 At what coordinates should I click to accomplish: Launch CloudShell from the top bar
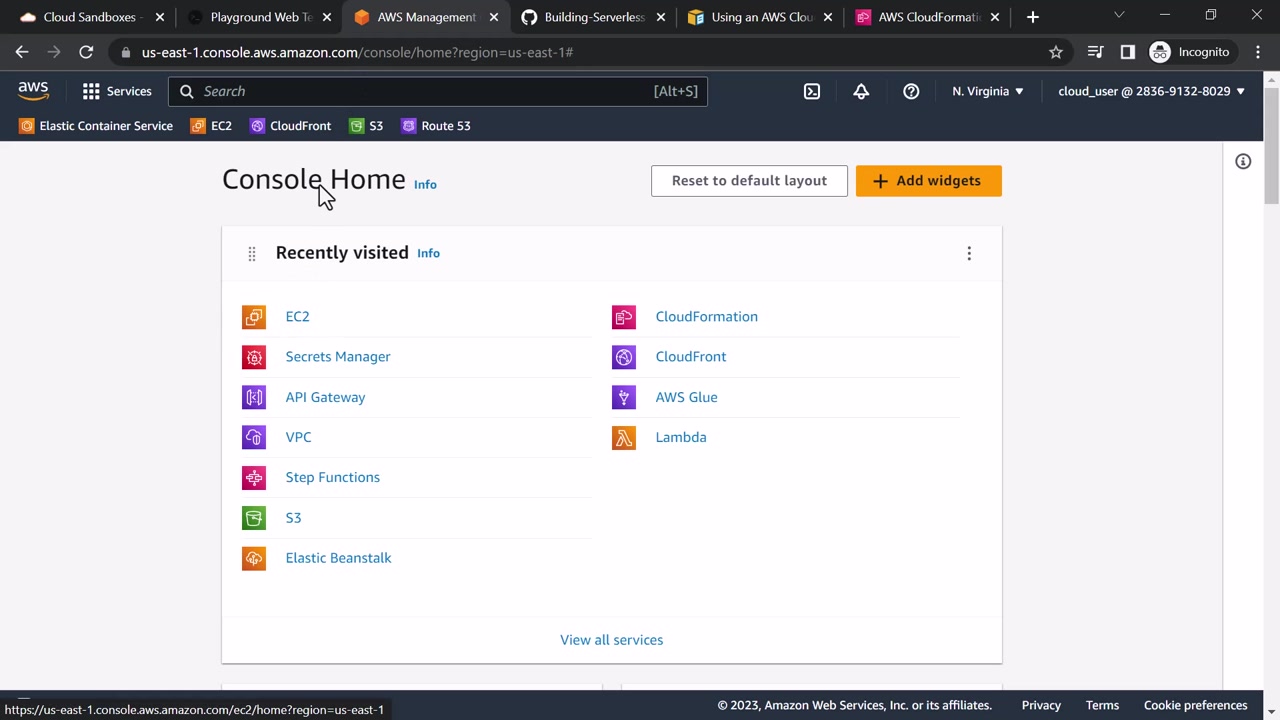(x=812, y=91)
